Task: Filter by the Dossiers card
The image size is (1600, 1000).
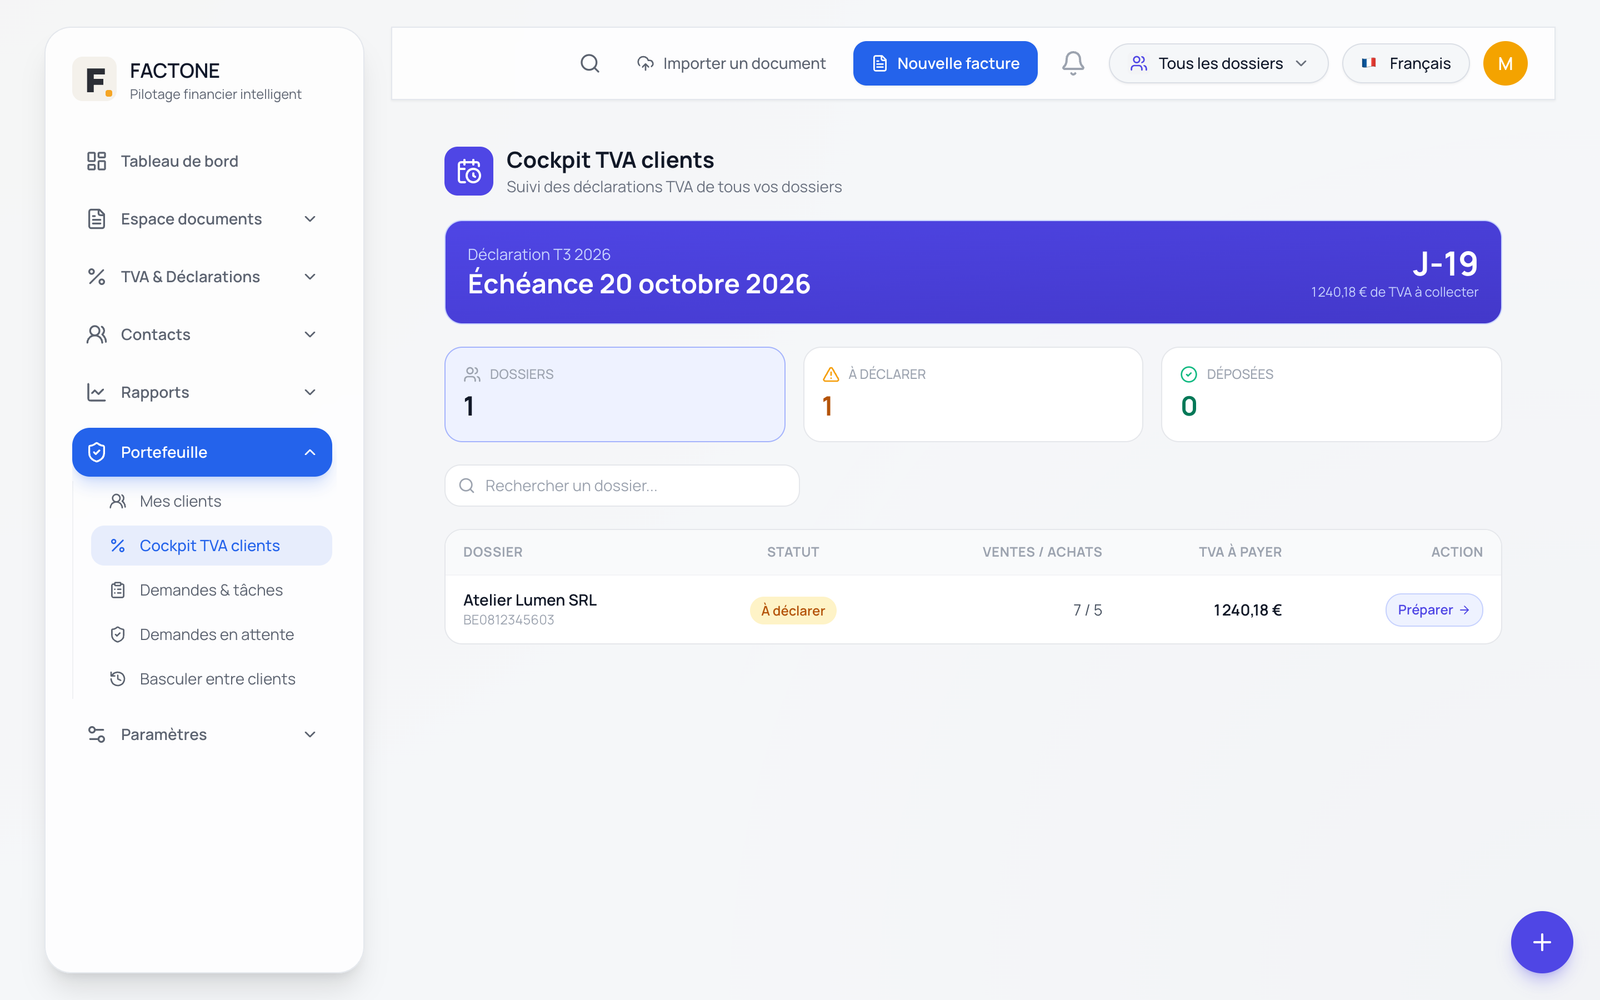Action: tap(615, 394)
